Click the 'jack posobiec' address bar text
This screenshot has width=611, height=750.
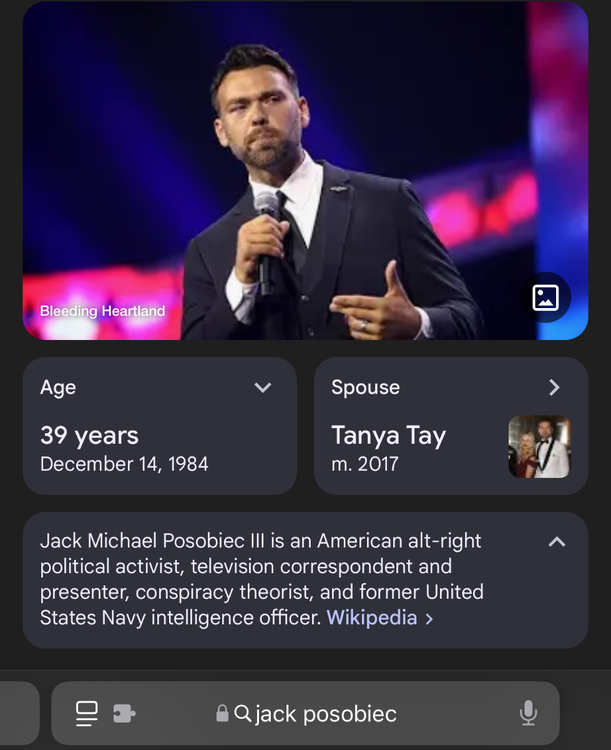[326, 714]
